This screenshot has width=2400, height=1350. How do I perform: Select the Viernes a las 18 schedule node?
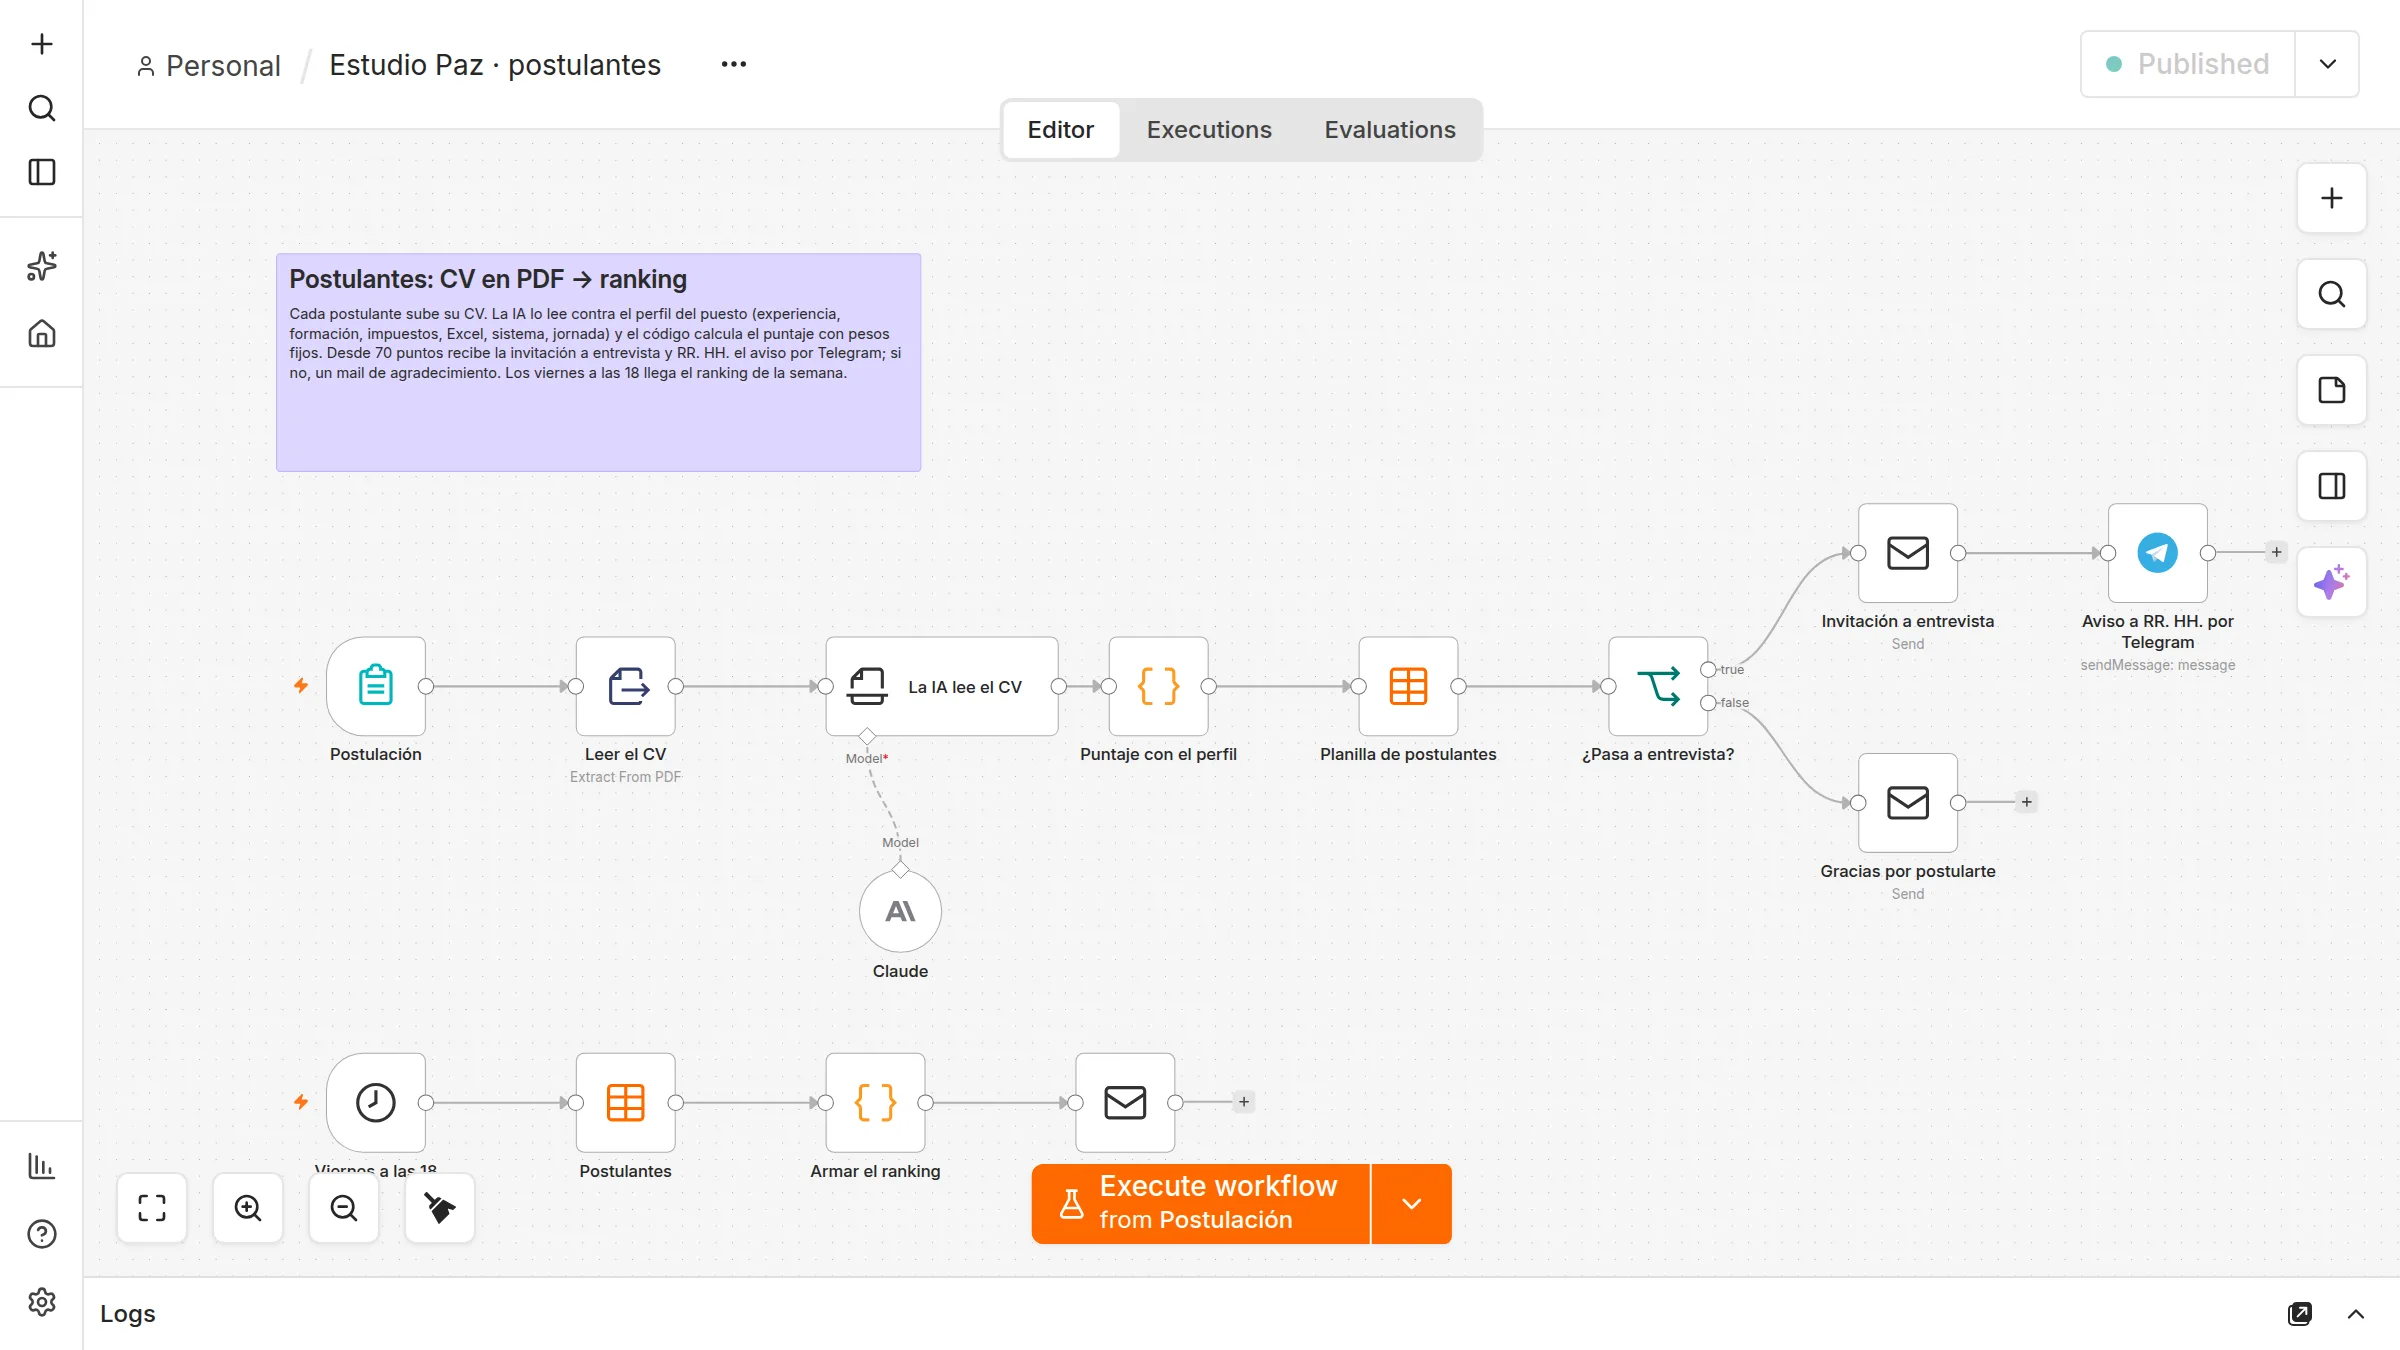click(376, 1102)
